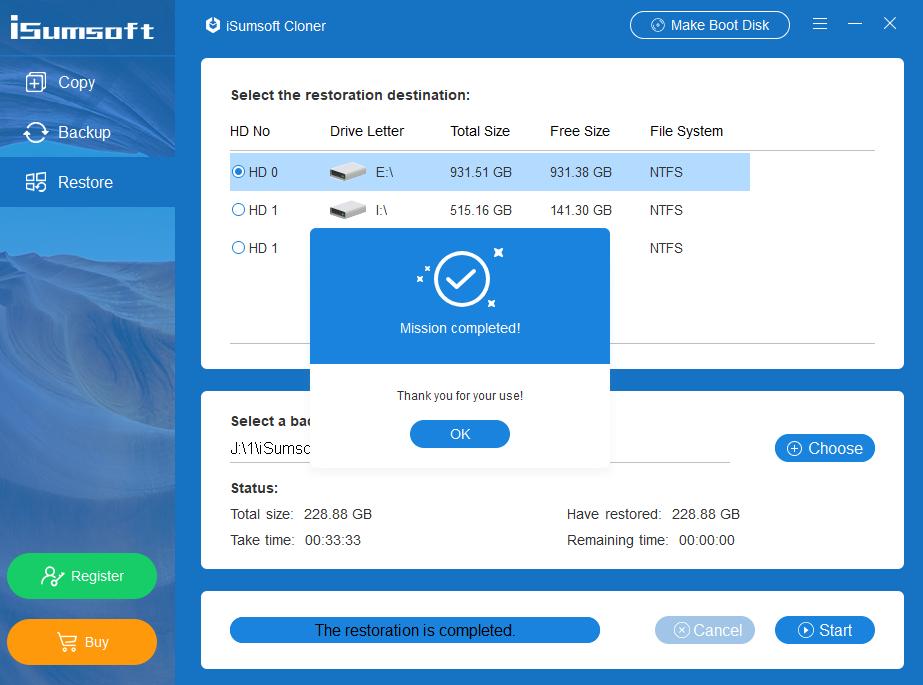Image resolution: width=923 pixels, height=685 pixels.
Task: Click the plus icon on Choose
Action: 794,448
